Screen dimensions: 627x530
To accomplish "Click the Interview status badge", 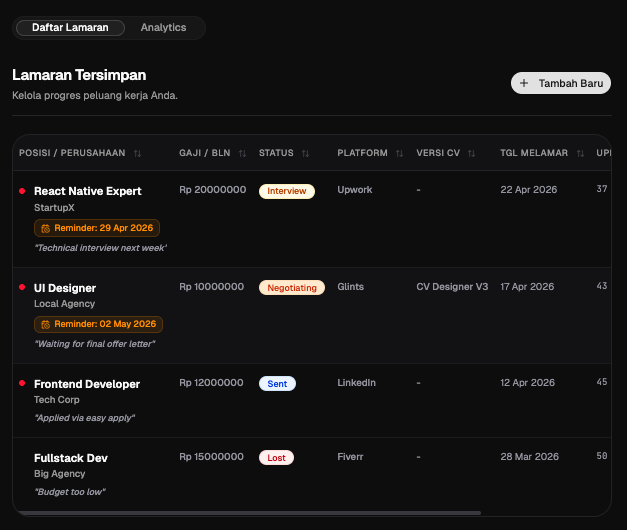I will [287, 191].
